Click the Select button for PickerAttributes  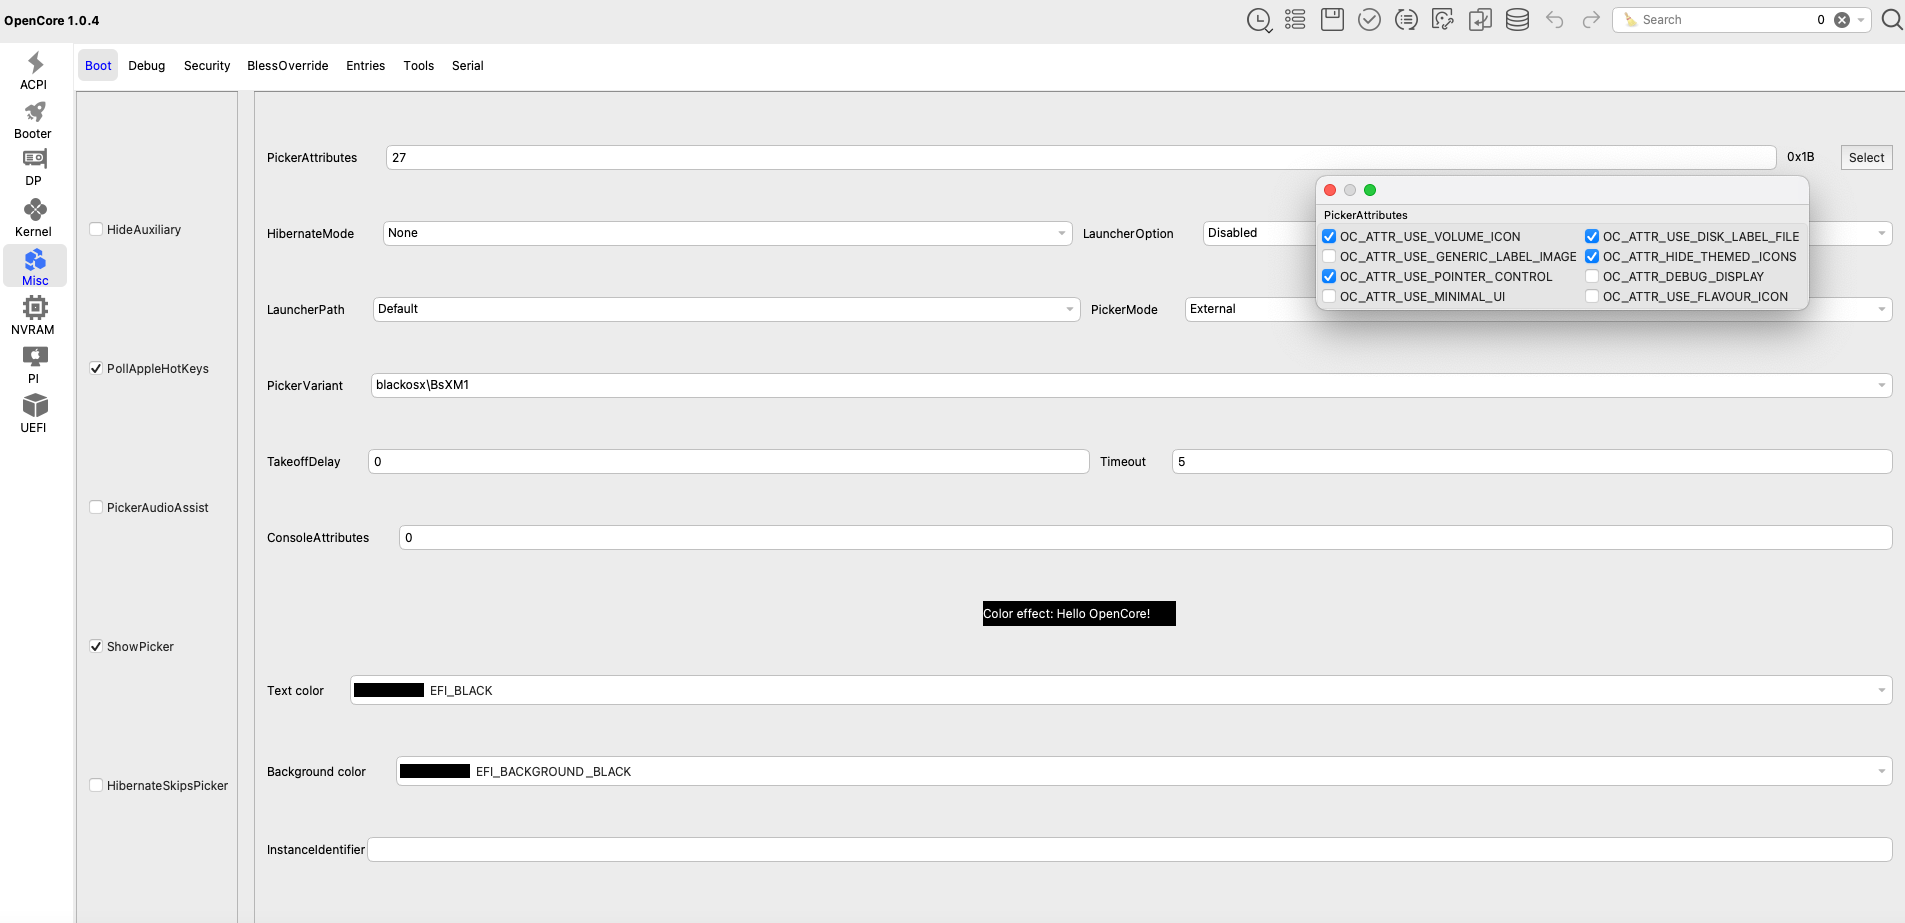pyautogui.click(x=1866, y=157)
